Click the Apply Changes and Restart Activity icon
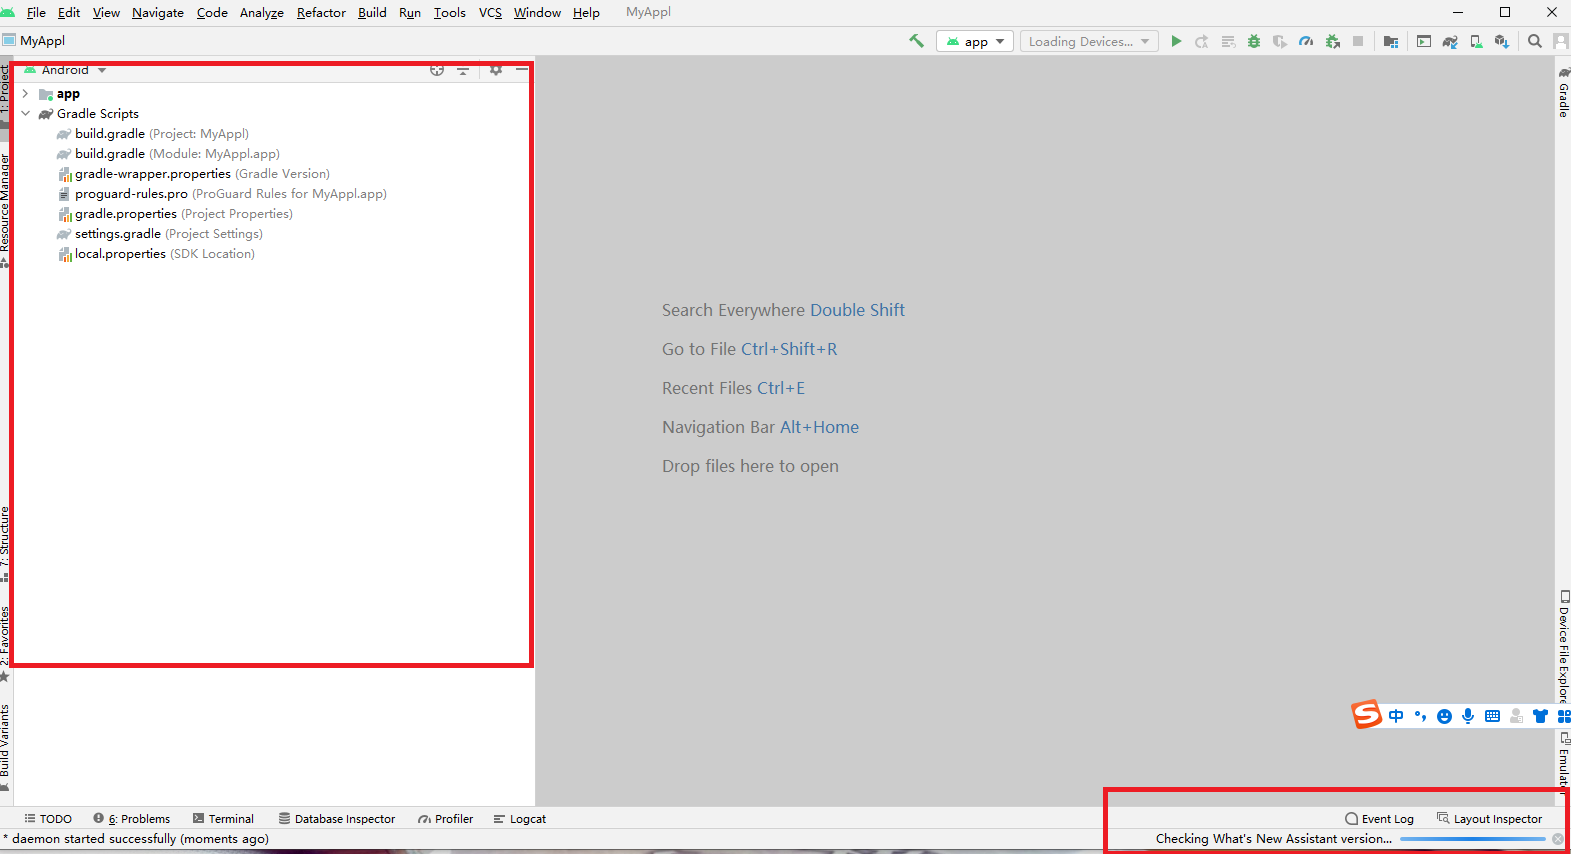Viewport: 1571px width, 854px height. 1202,41
